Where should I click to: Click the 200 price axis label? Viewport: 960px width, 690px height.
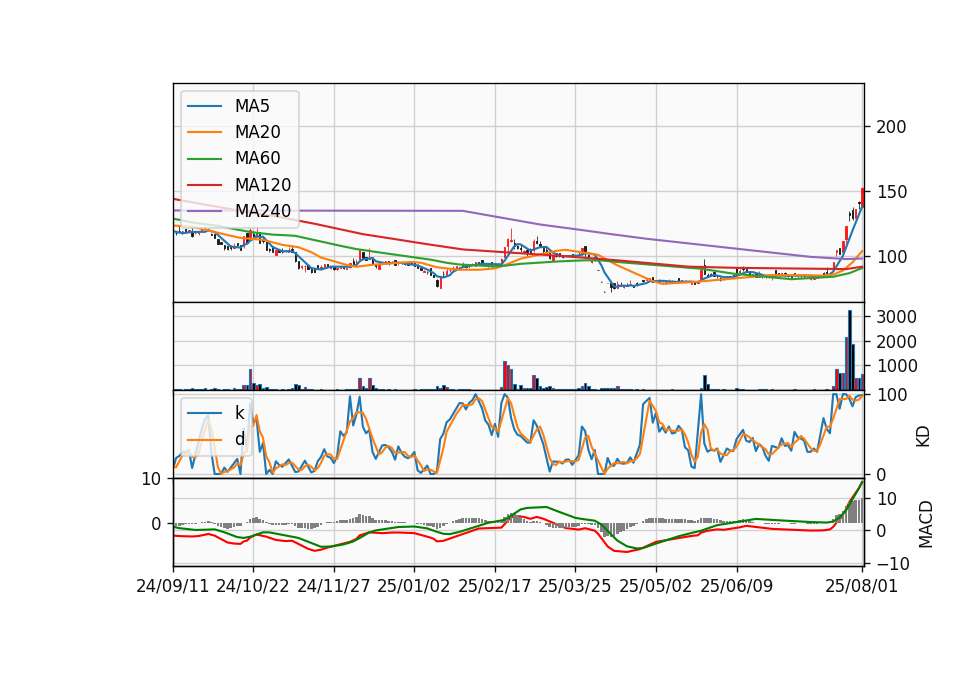coord(891,127)
